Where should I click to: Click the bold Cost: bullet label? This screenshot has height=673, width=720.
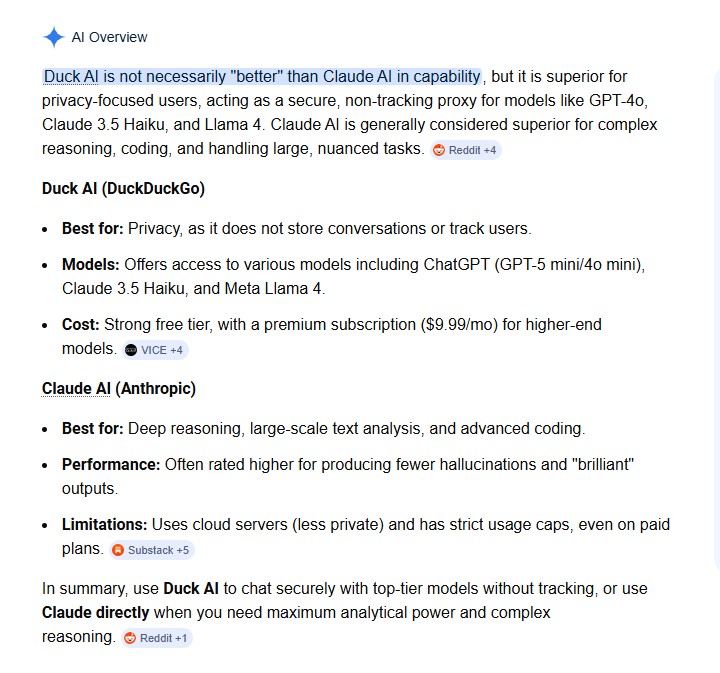82,324
